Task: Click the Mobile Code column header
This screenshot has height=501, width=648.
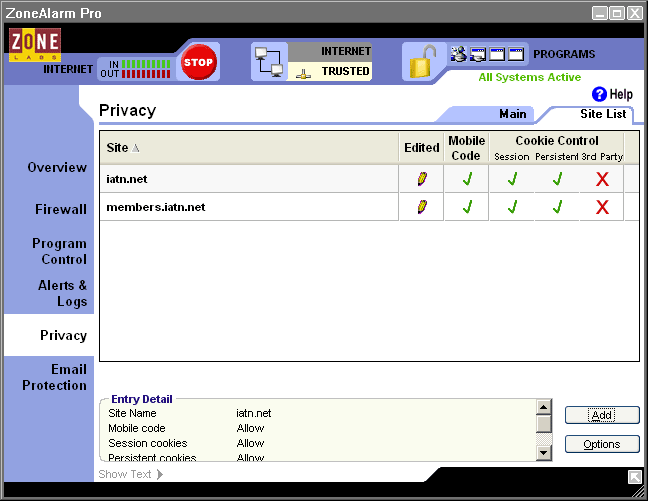Action: 467,148
